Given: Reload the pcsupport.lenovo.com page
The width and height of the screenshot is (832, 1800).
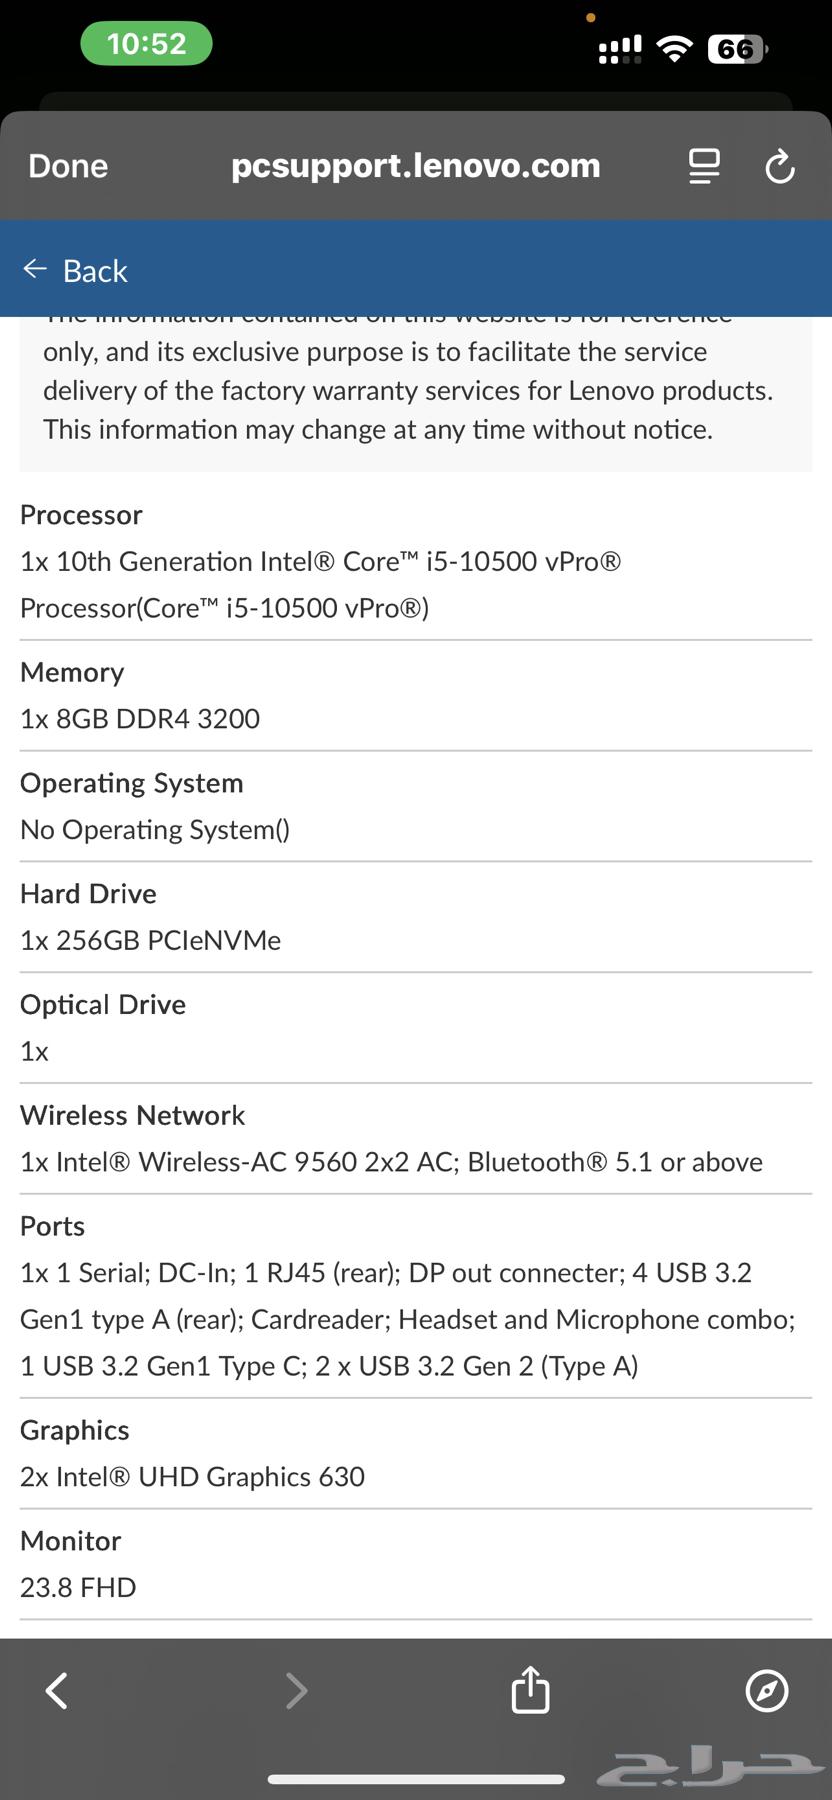Looking at the screenshot, I should click(x=780, y=166).
